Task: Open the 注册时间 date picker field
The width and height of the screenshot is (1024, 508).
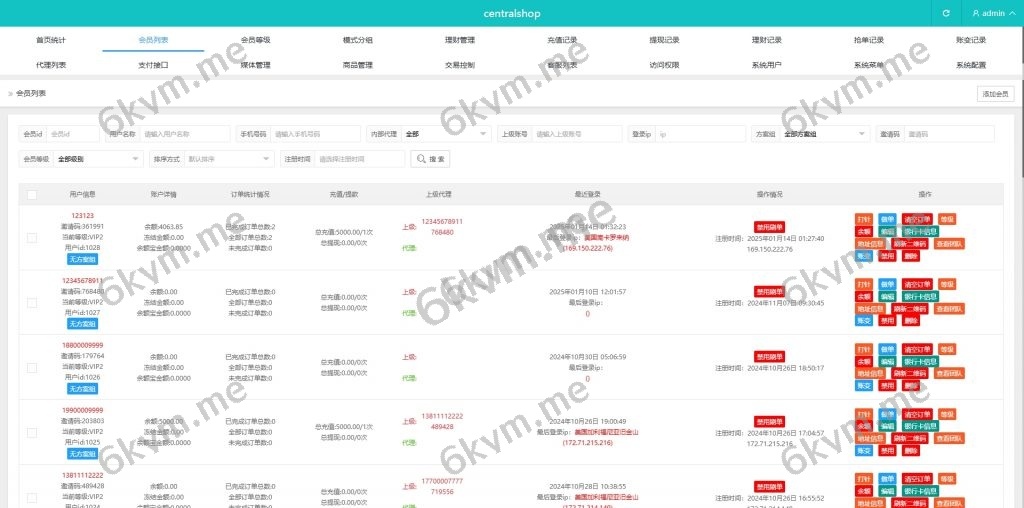Action: tap(360, 159)
